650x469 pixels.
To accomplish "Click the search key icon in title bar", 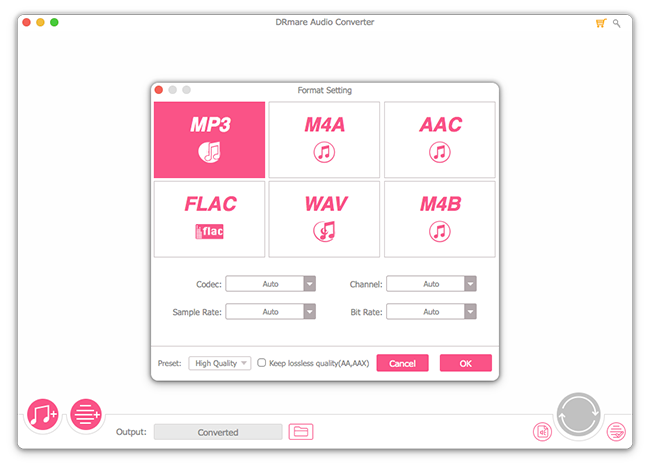I will tap(617, 22).
